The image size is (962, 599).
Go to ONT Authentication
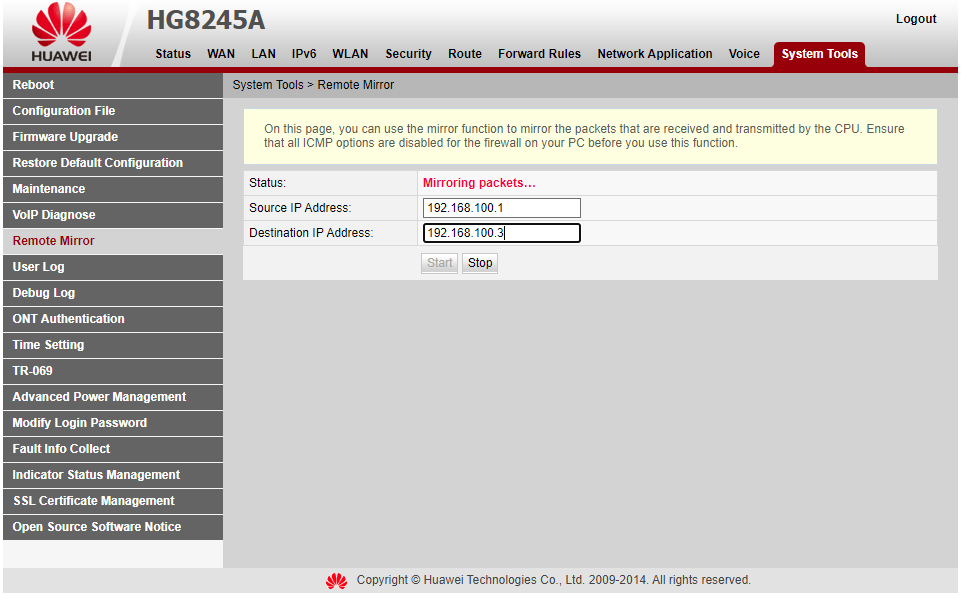pos(113,319)
